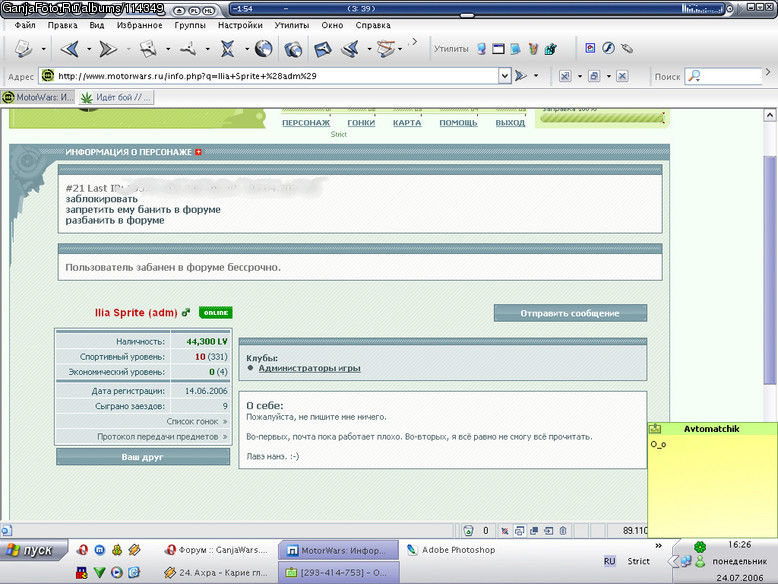Open the Back button history dropdown arrow

click(89, 49)
